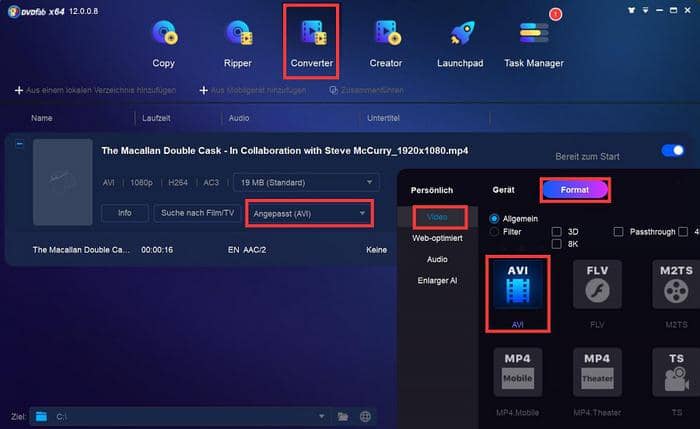
Task: Enable the 8K checkbox
Action: pyautogui.click(x=556, y=244)
